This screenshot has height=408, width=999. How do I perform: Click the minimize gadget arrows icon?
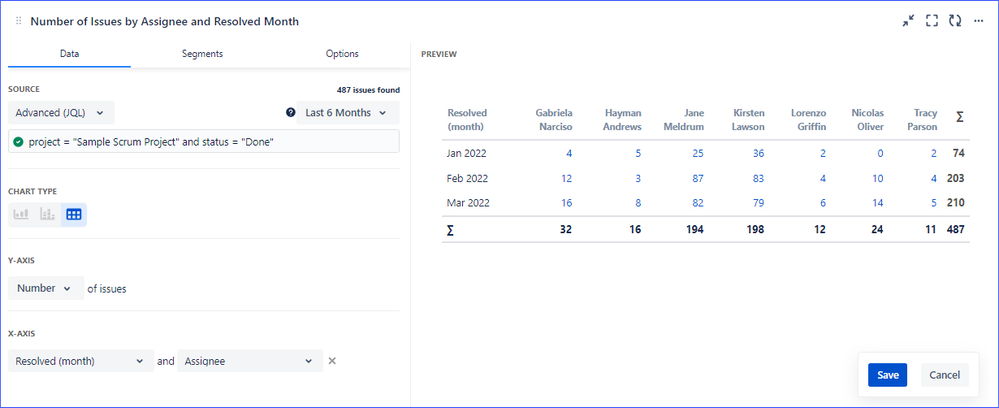coord(908,21)
